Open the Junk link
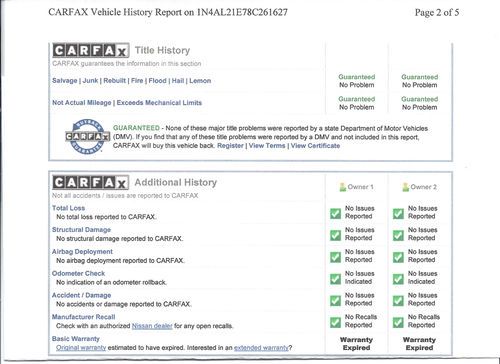 pyautogui.click(x=90, y=81)
